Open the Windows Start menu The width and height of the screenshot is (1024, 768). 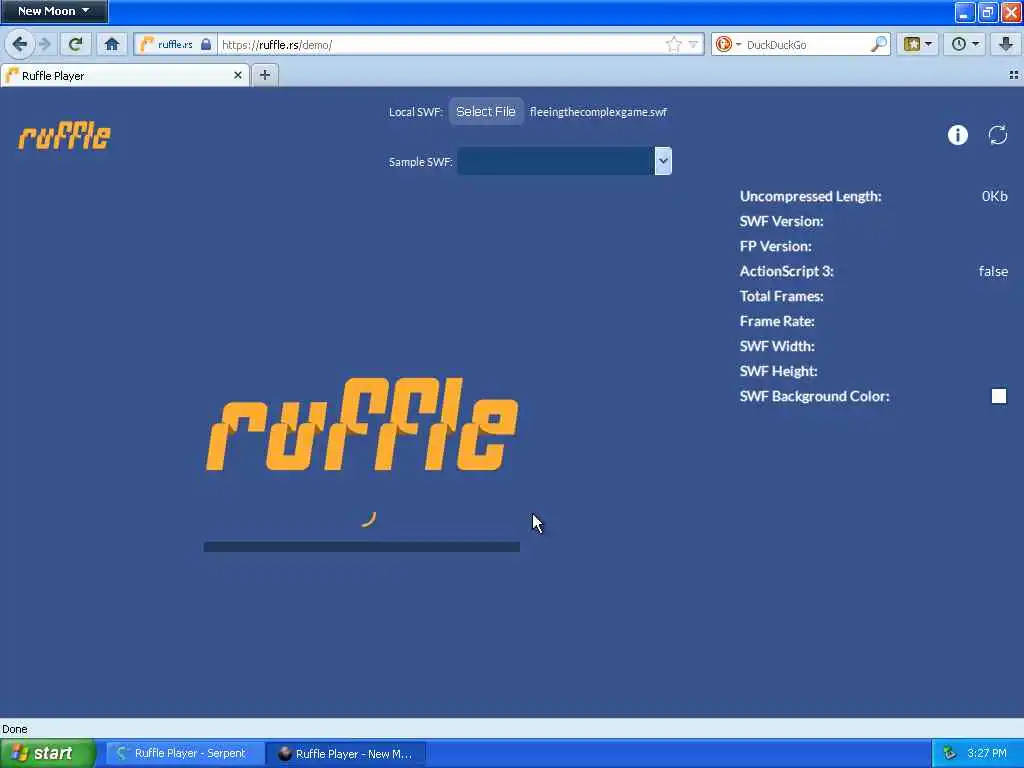click(48, 753)
